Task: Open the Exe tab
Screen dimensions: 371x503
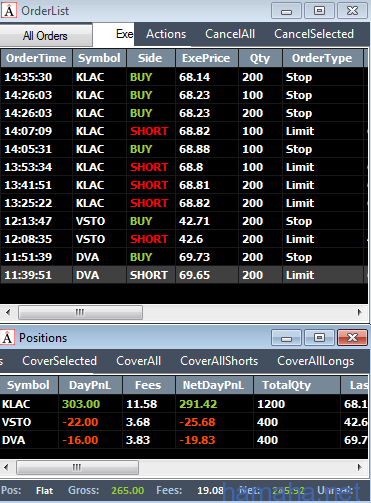Action: click(x=124, y=34)
